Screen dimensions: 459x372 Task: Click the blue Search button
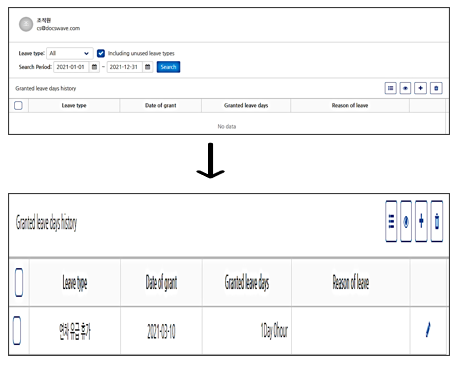point(168,67)
